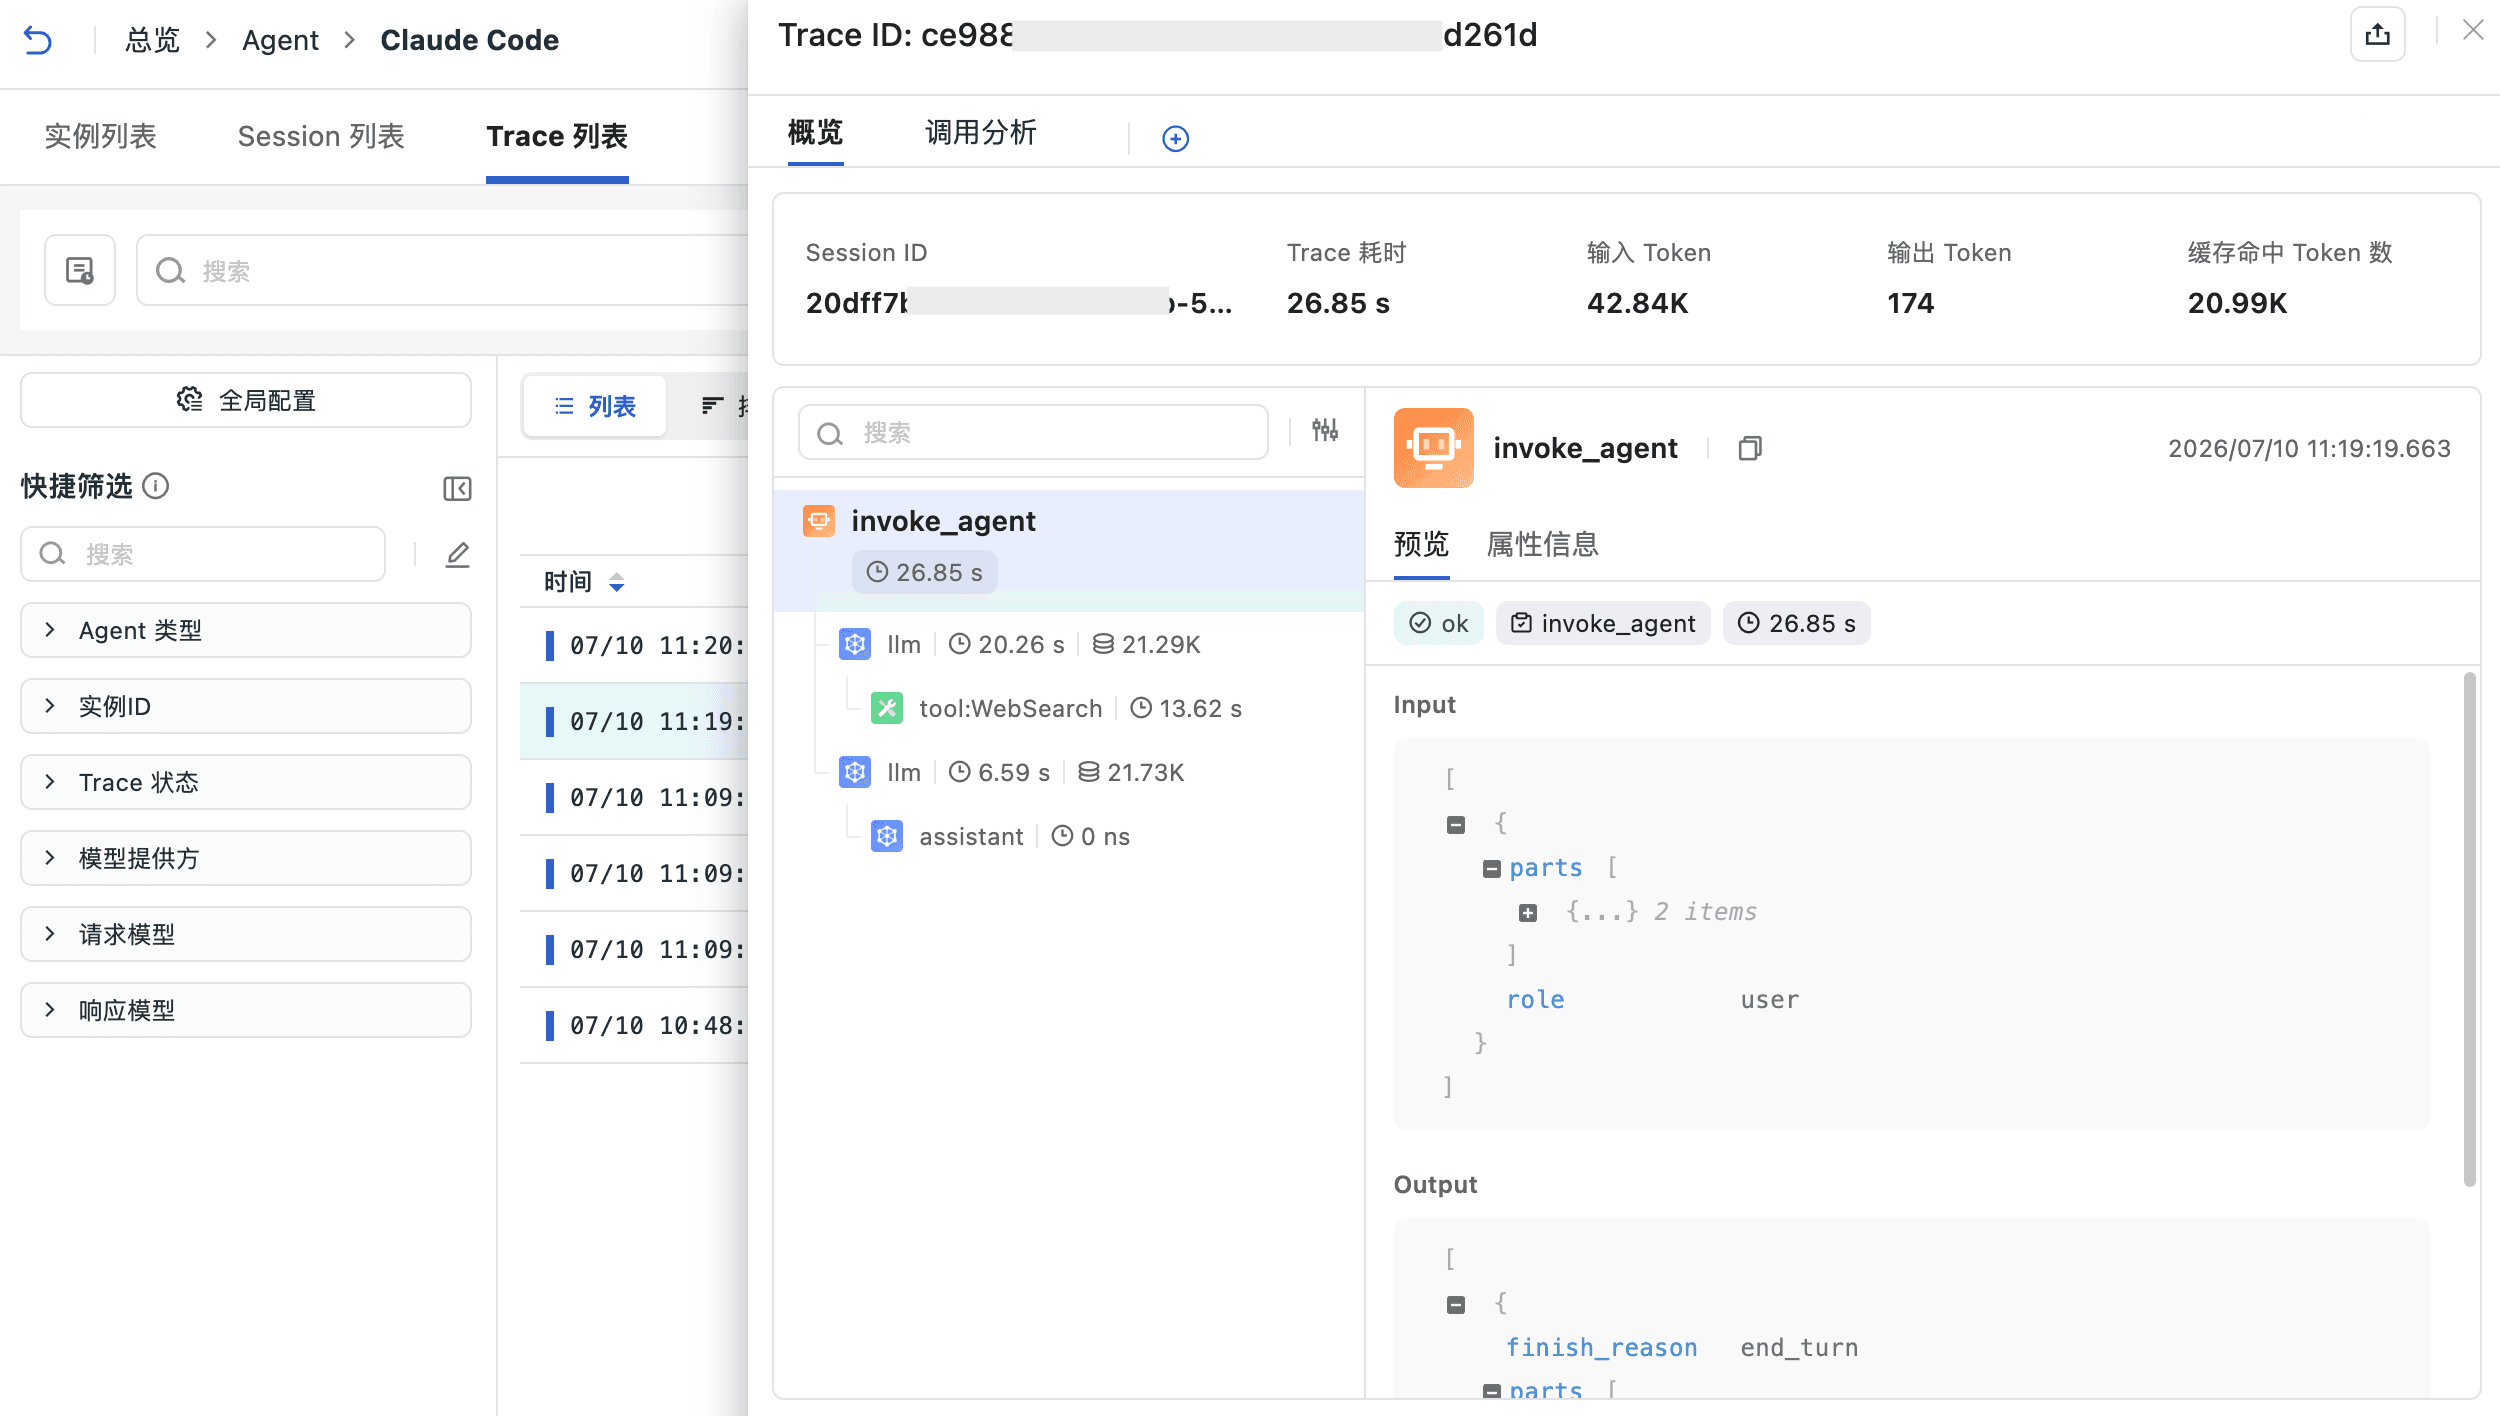This screenshot has height=1416, width=2500.
Task: Expand the Trace 状态 filter
Action: coord(245,782)
